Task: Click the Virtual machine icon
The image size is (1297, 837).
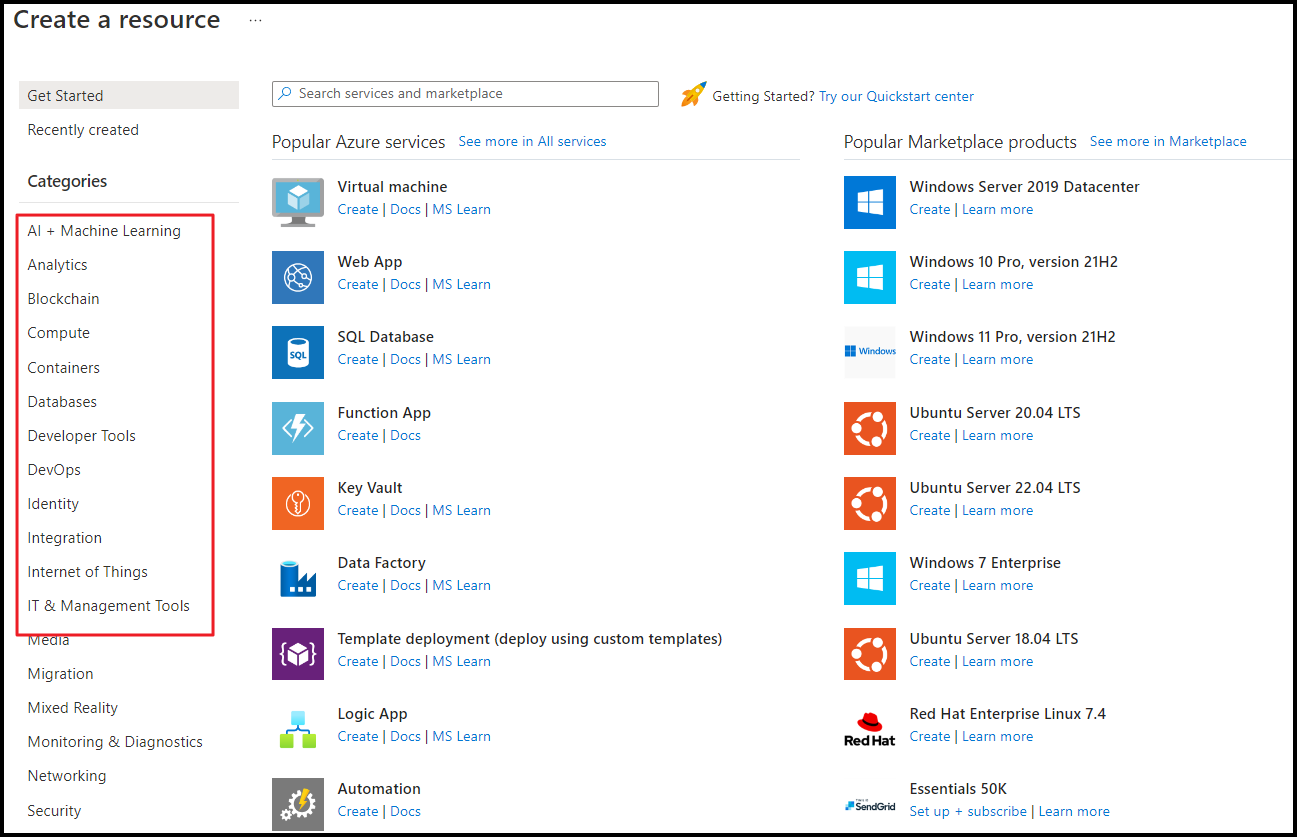Action: [x=298, y=202]
